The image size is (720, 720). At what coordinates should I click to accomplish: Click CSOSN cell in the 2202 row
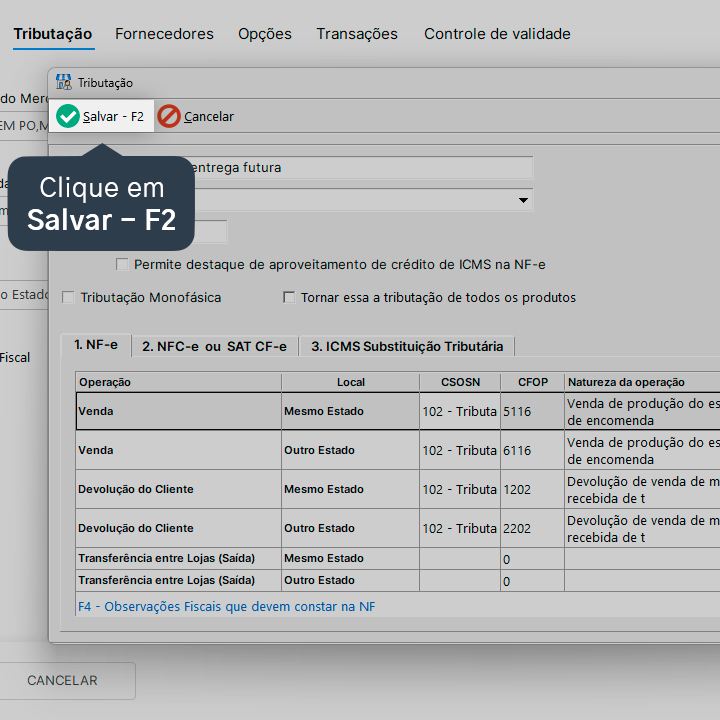point(460,529)
